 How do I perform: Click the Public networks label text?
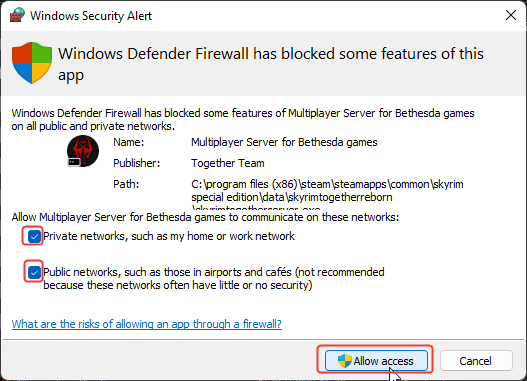coord(214,279)
